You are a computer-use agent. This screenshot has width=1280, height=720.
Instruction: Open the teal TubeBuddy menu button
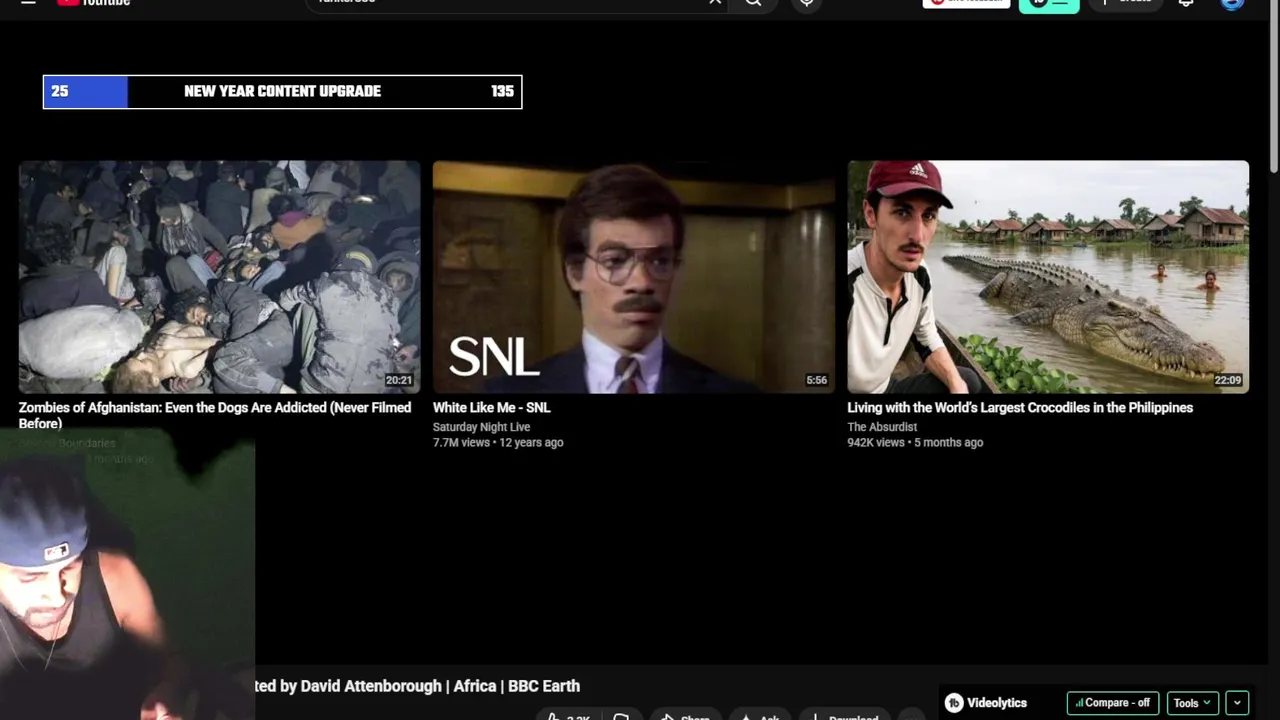1049,3
